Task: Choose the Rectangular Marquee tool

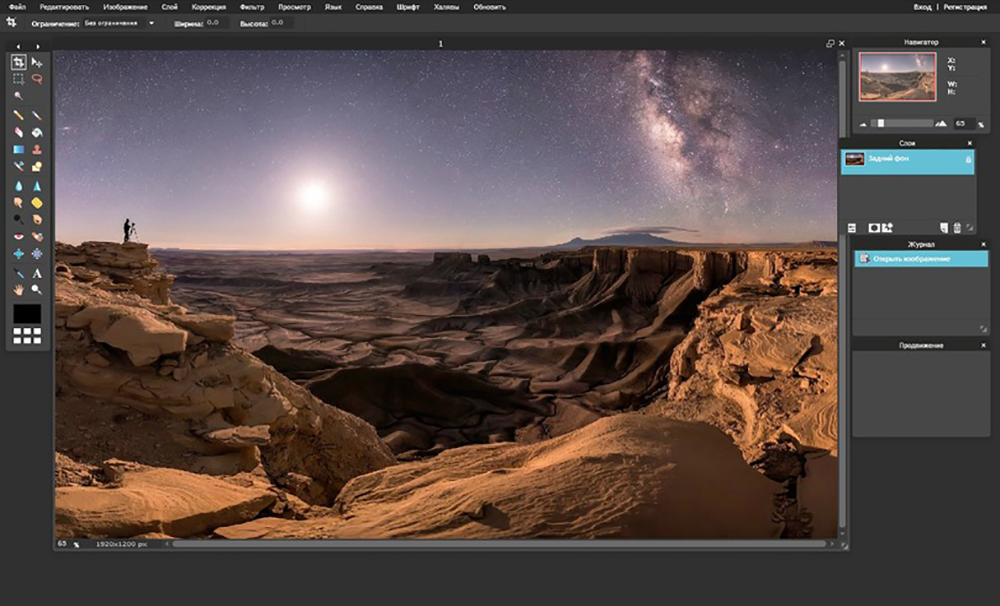Action: click(x=18, y=78)
